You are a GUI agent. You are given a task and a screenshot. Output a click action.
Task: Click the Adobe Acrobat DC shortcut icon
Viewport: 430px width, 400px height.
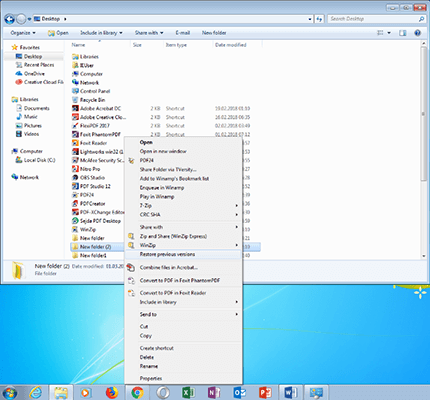[x=75, y=108]
